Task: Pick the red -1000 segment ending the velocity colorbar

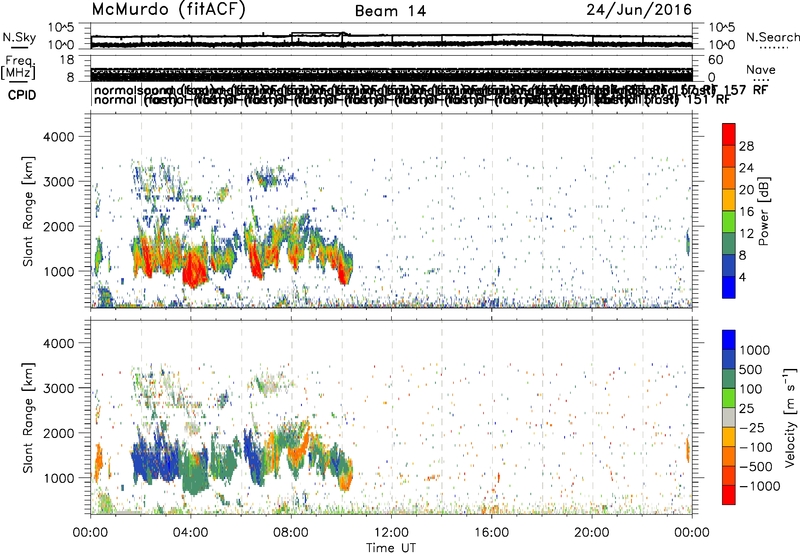Action: coord(729,495)
